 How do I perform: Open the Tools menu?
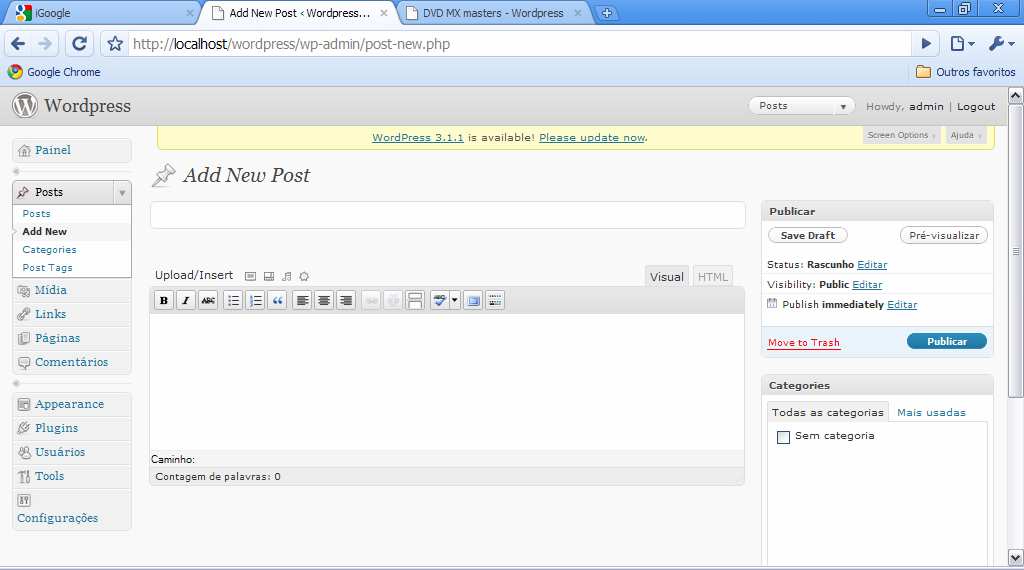[50, 476]
